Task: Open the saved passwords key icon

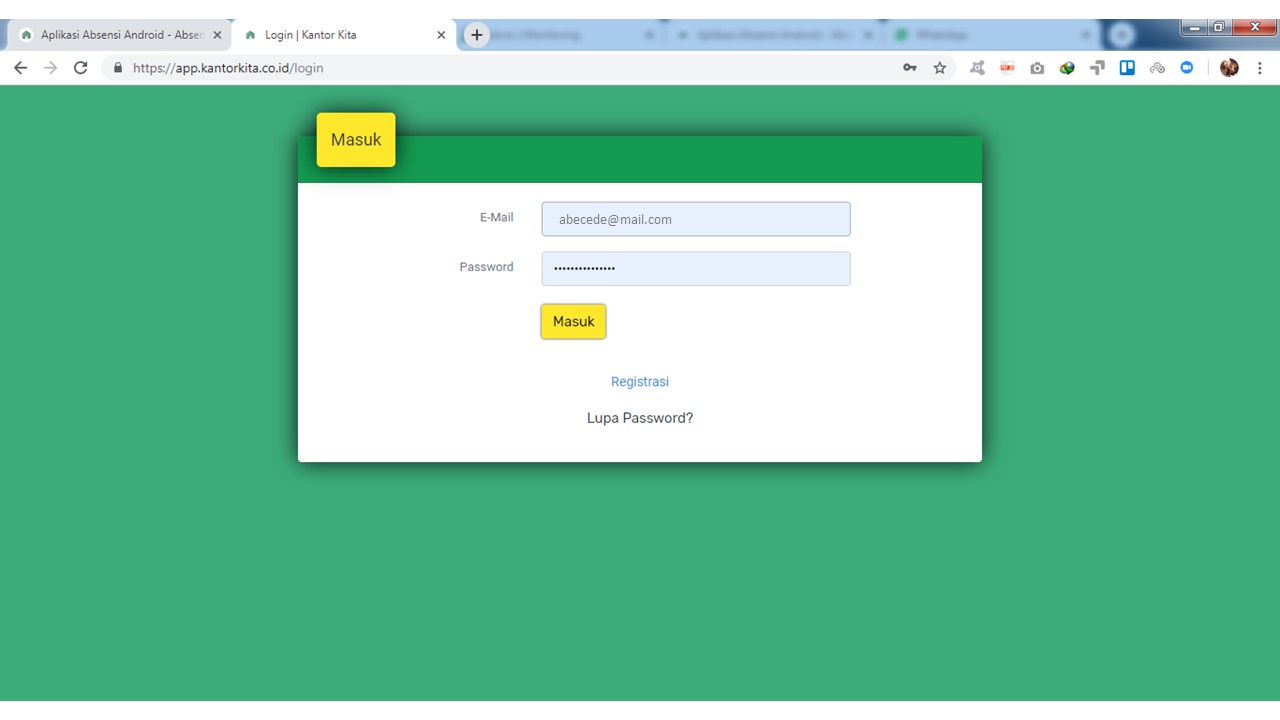Action: click(911, 68)
